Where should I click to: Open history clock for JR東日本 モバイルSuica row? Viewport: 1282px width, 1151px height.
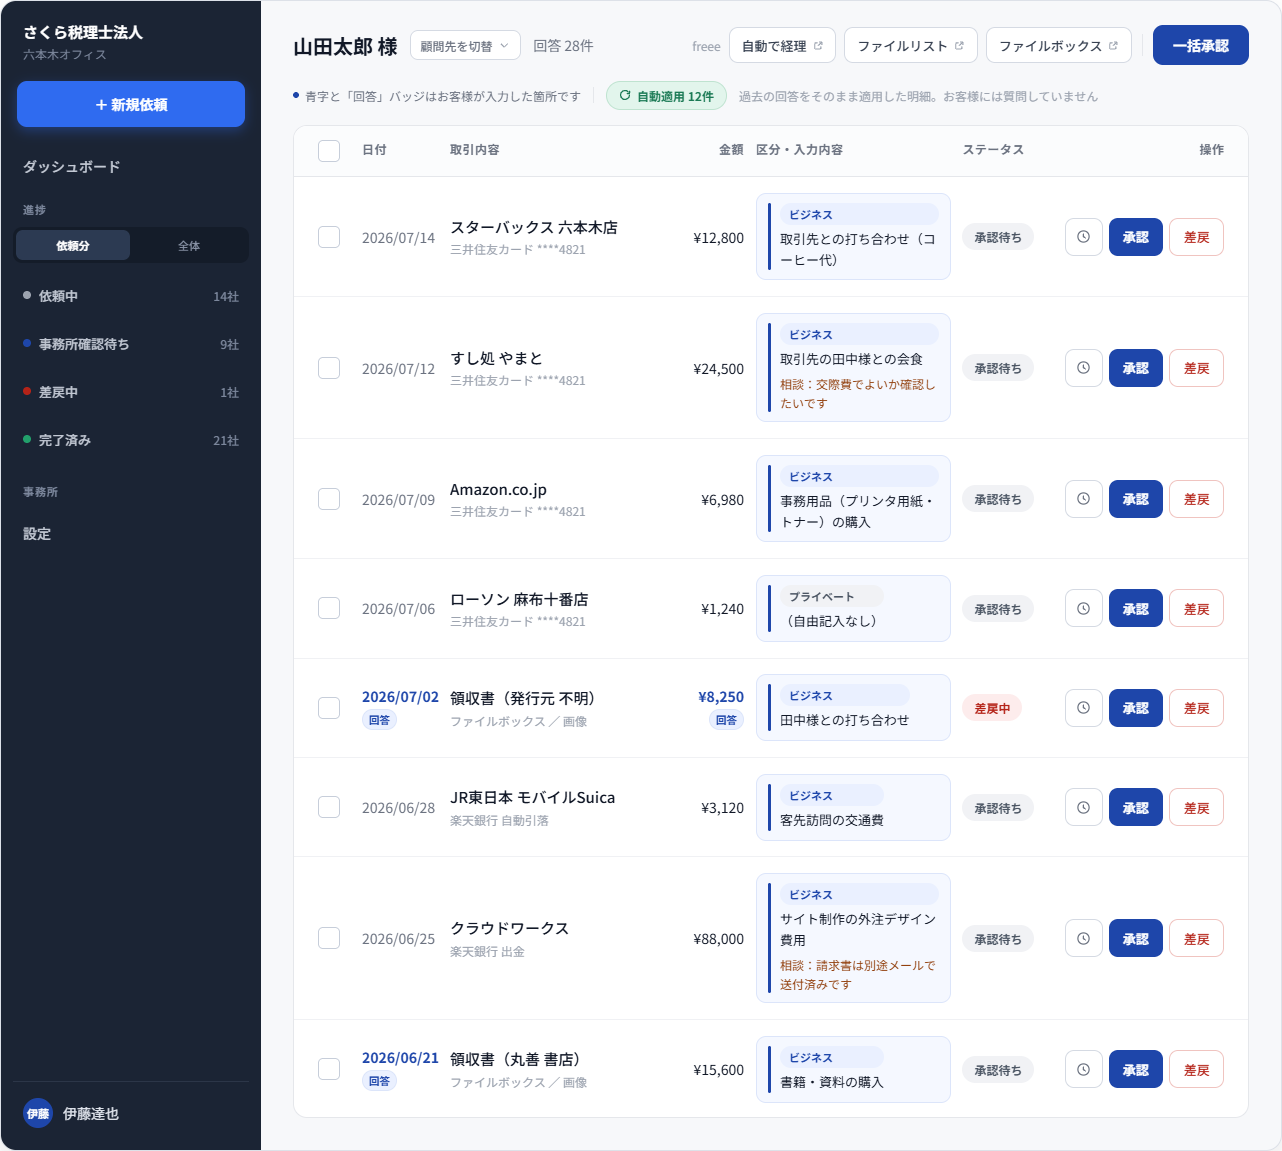(1083, 807)
